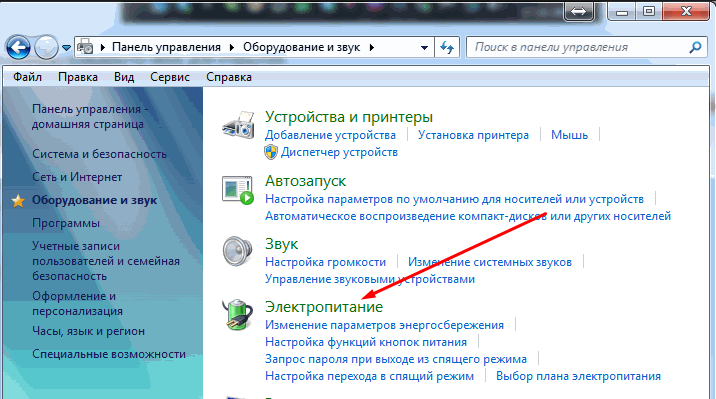Screen dimensions: 716x399
Task: Click Установка принтера link
Action: click(x=473, y=135)
